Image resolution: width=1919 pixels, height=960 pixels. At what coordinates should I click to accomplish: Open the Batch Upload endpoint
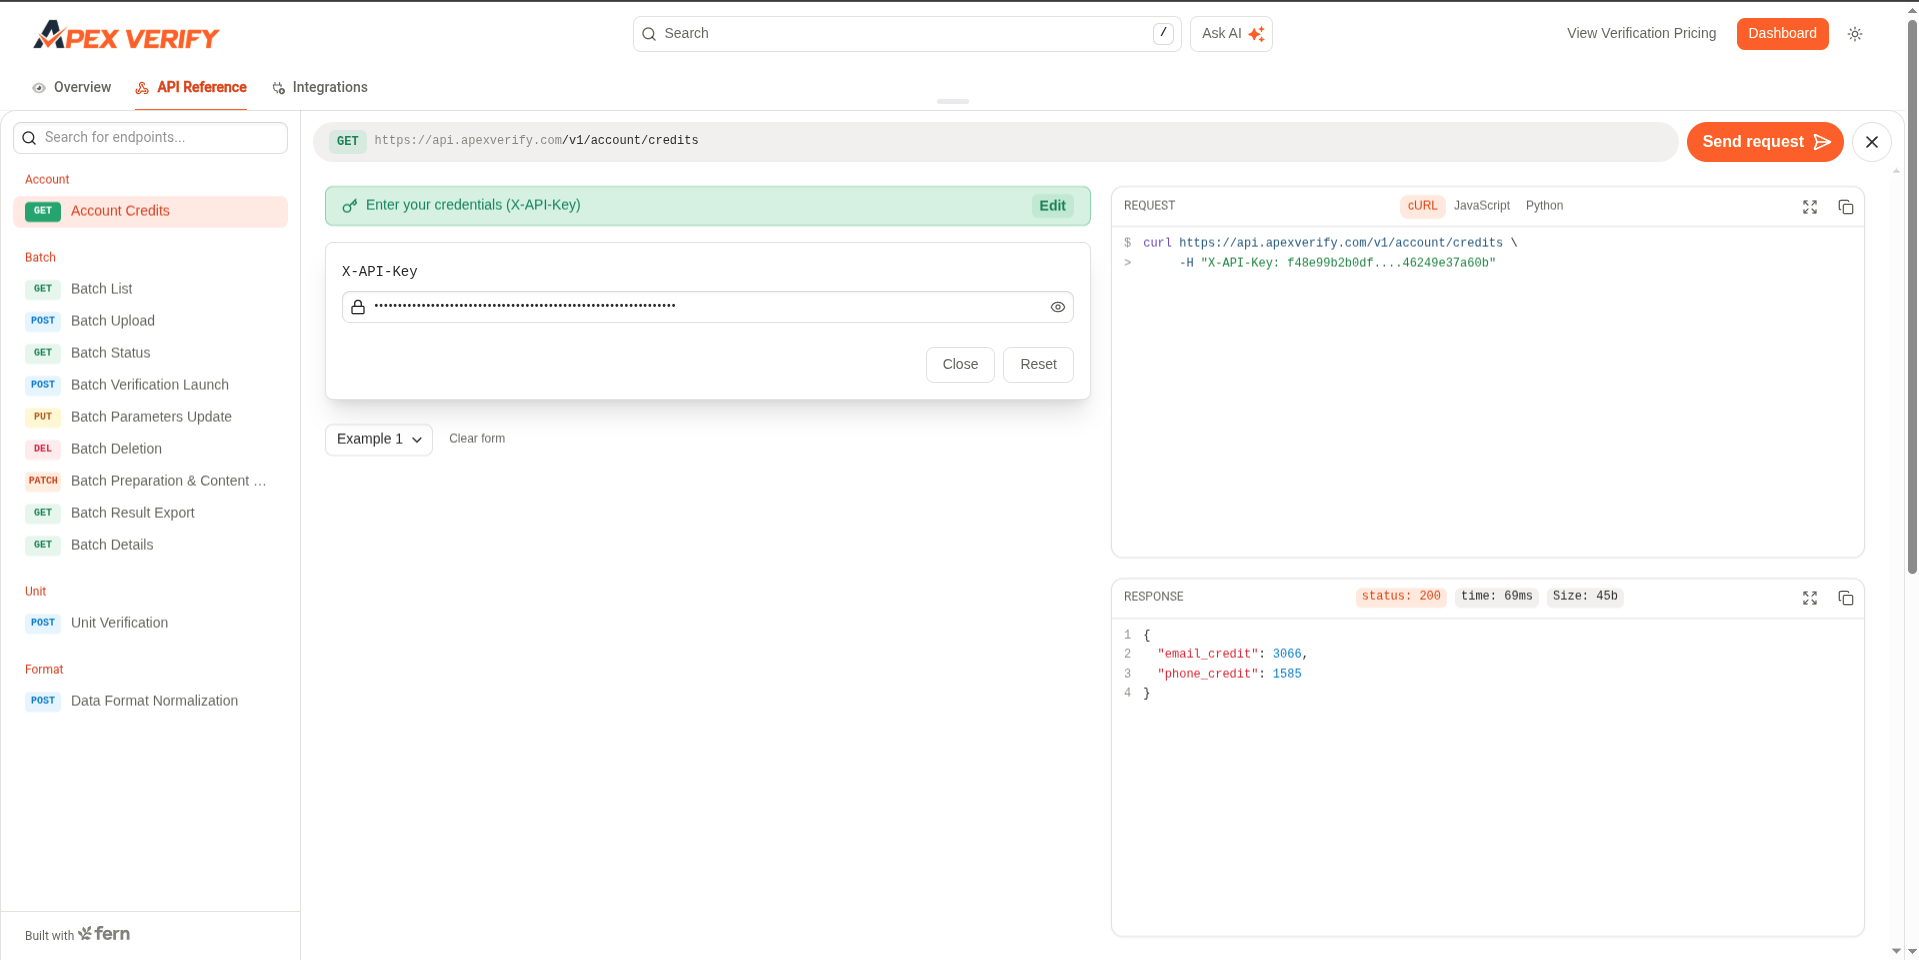(x=150, y=321)
